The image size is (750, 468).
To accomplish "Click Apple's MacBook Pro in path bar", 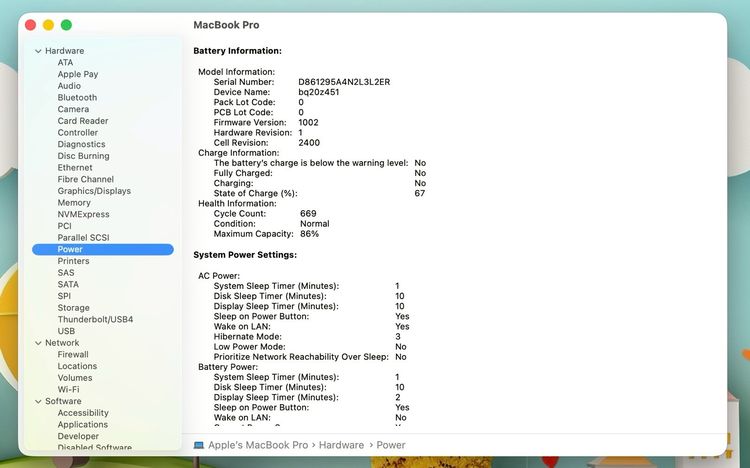I will (x=258, y=445).
